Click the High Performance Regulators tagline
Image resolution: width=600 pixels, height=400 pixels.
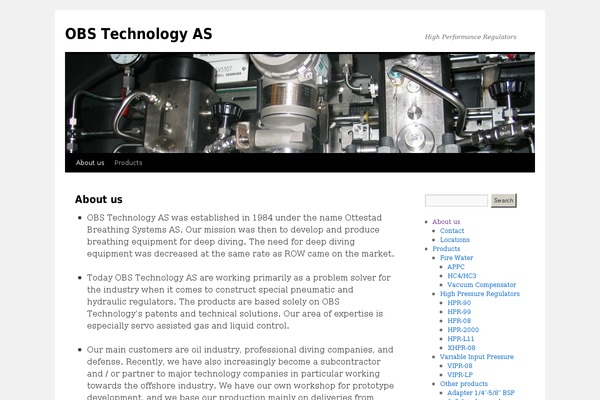[470, 37]
